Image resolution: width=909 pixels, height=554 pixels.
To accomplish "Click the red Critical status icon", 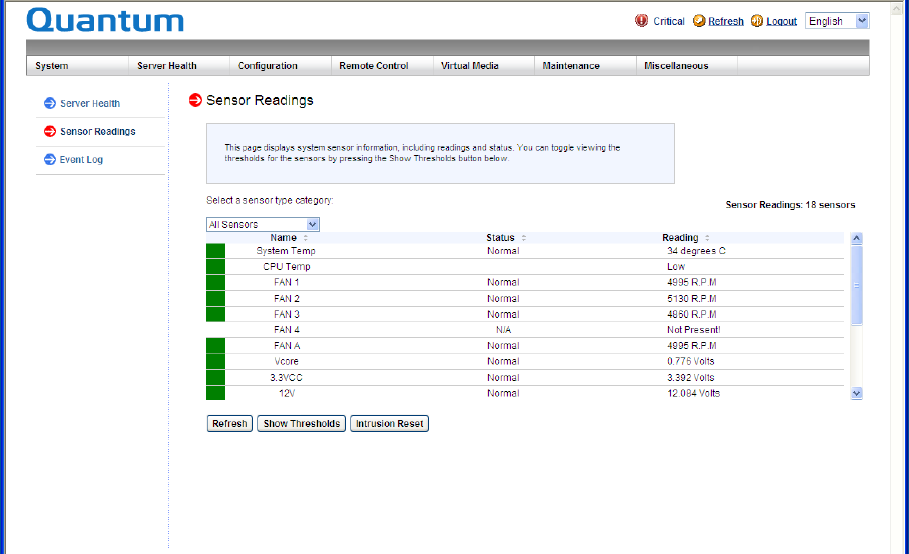I will [x=642, y=21].
